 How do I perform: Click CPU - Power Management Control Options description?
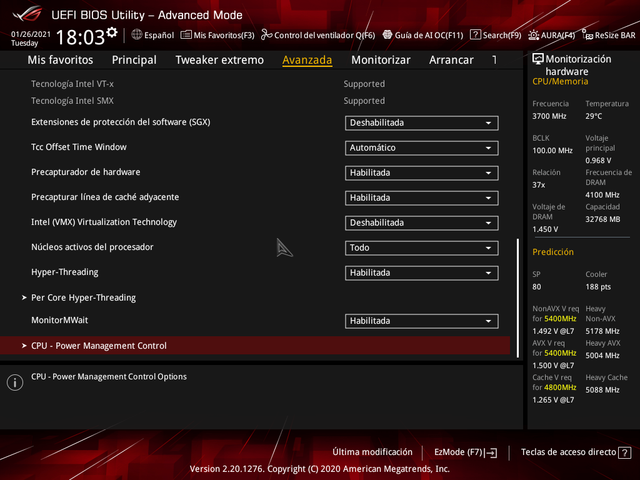point(109,377)
